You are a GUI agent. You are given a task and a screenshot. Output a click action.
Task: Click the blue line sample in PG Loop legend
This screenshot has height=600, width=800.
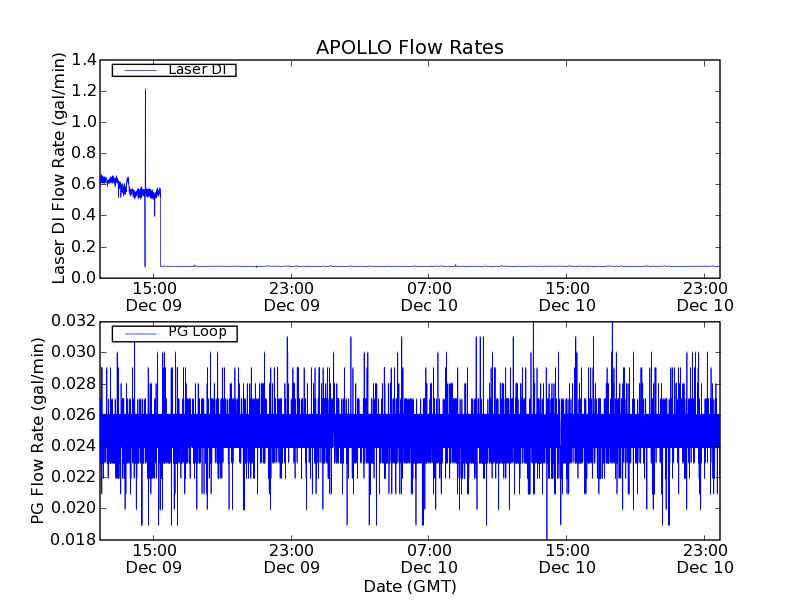(x=138, y=332)
